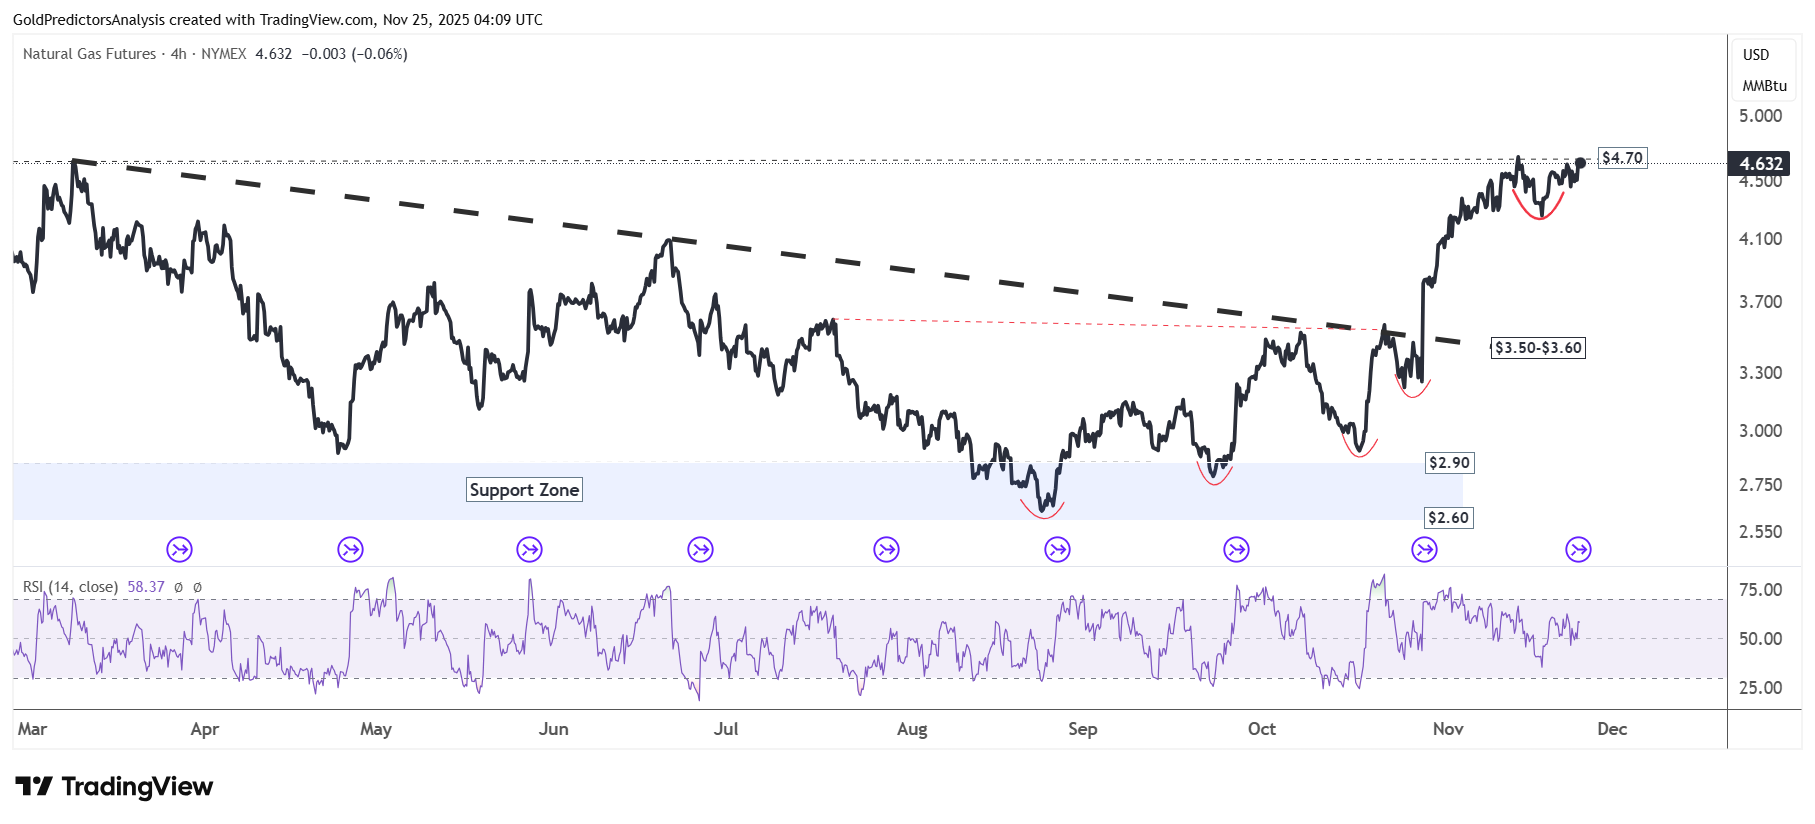Click the $2.60 support level label

[x=1448, y=518]
